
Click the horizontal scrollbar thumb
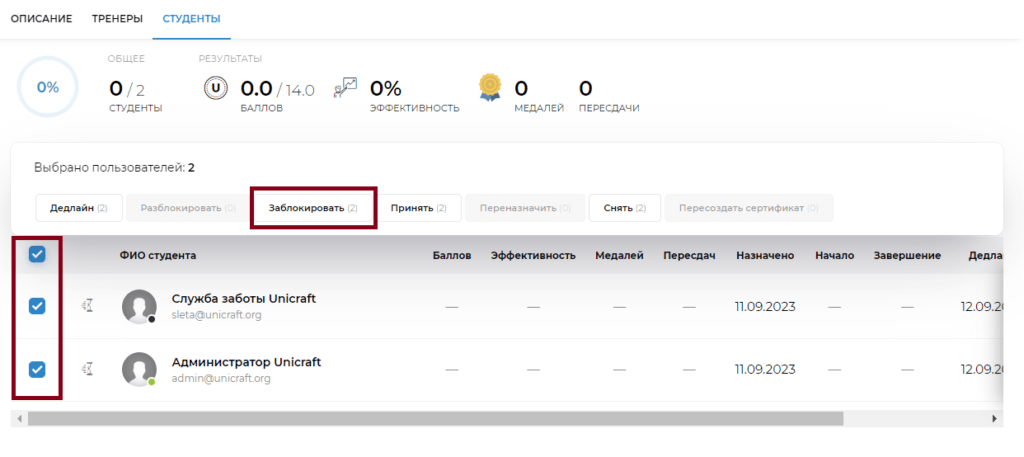(436, 418)
